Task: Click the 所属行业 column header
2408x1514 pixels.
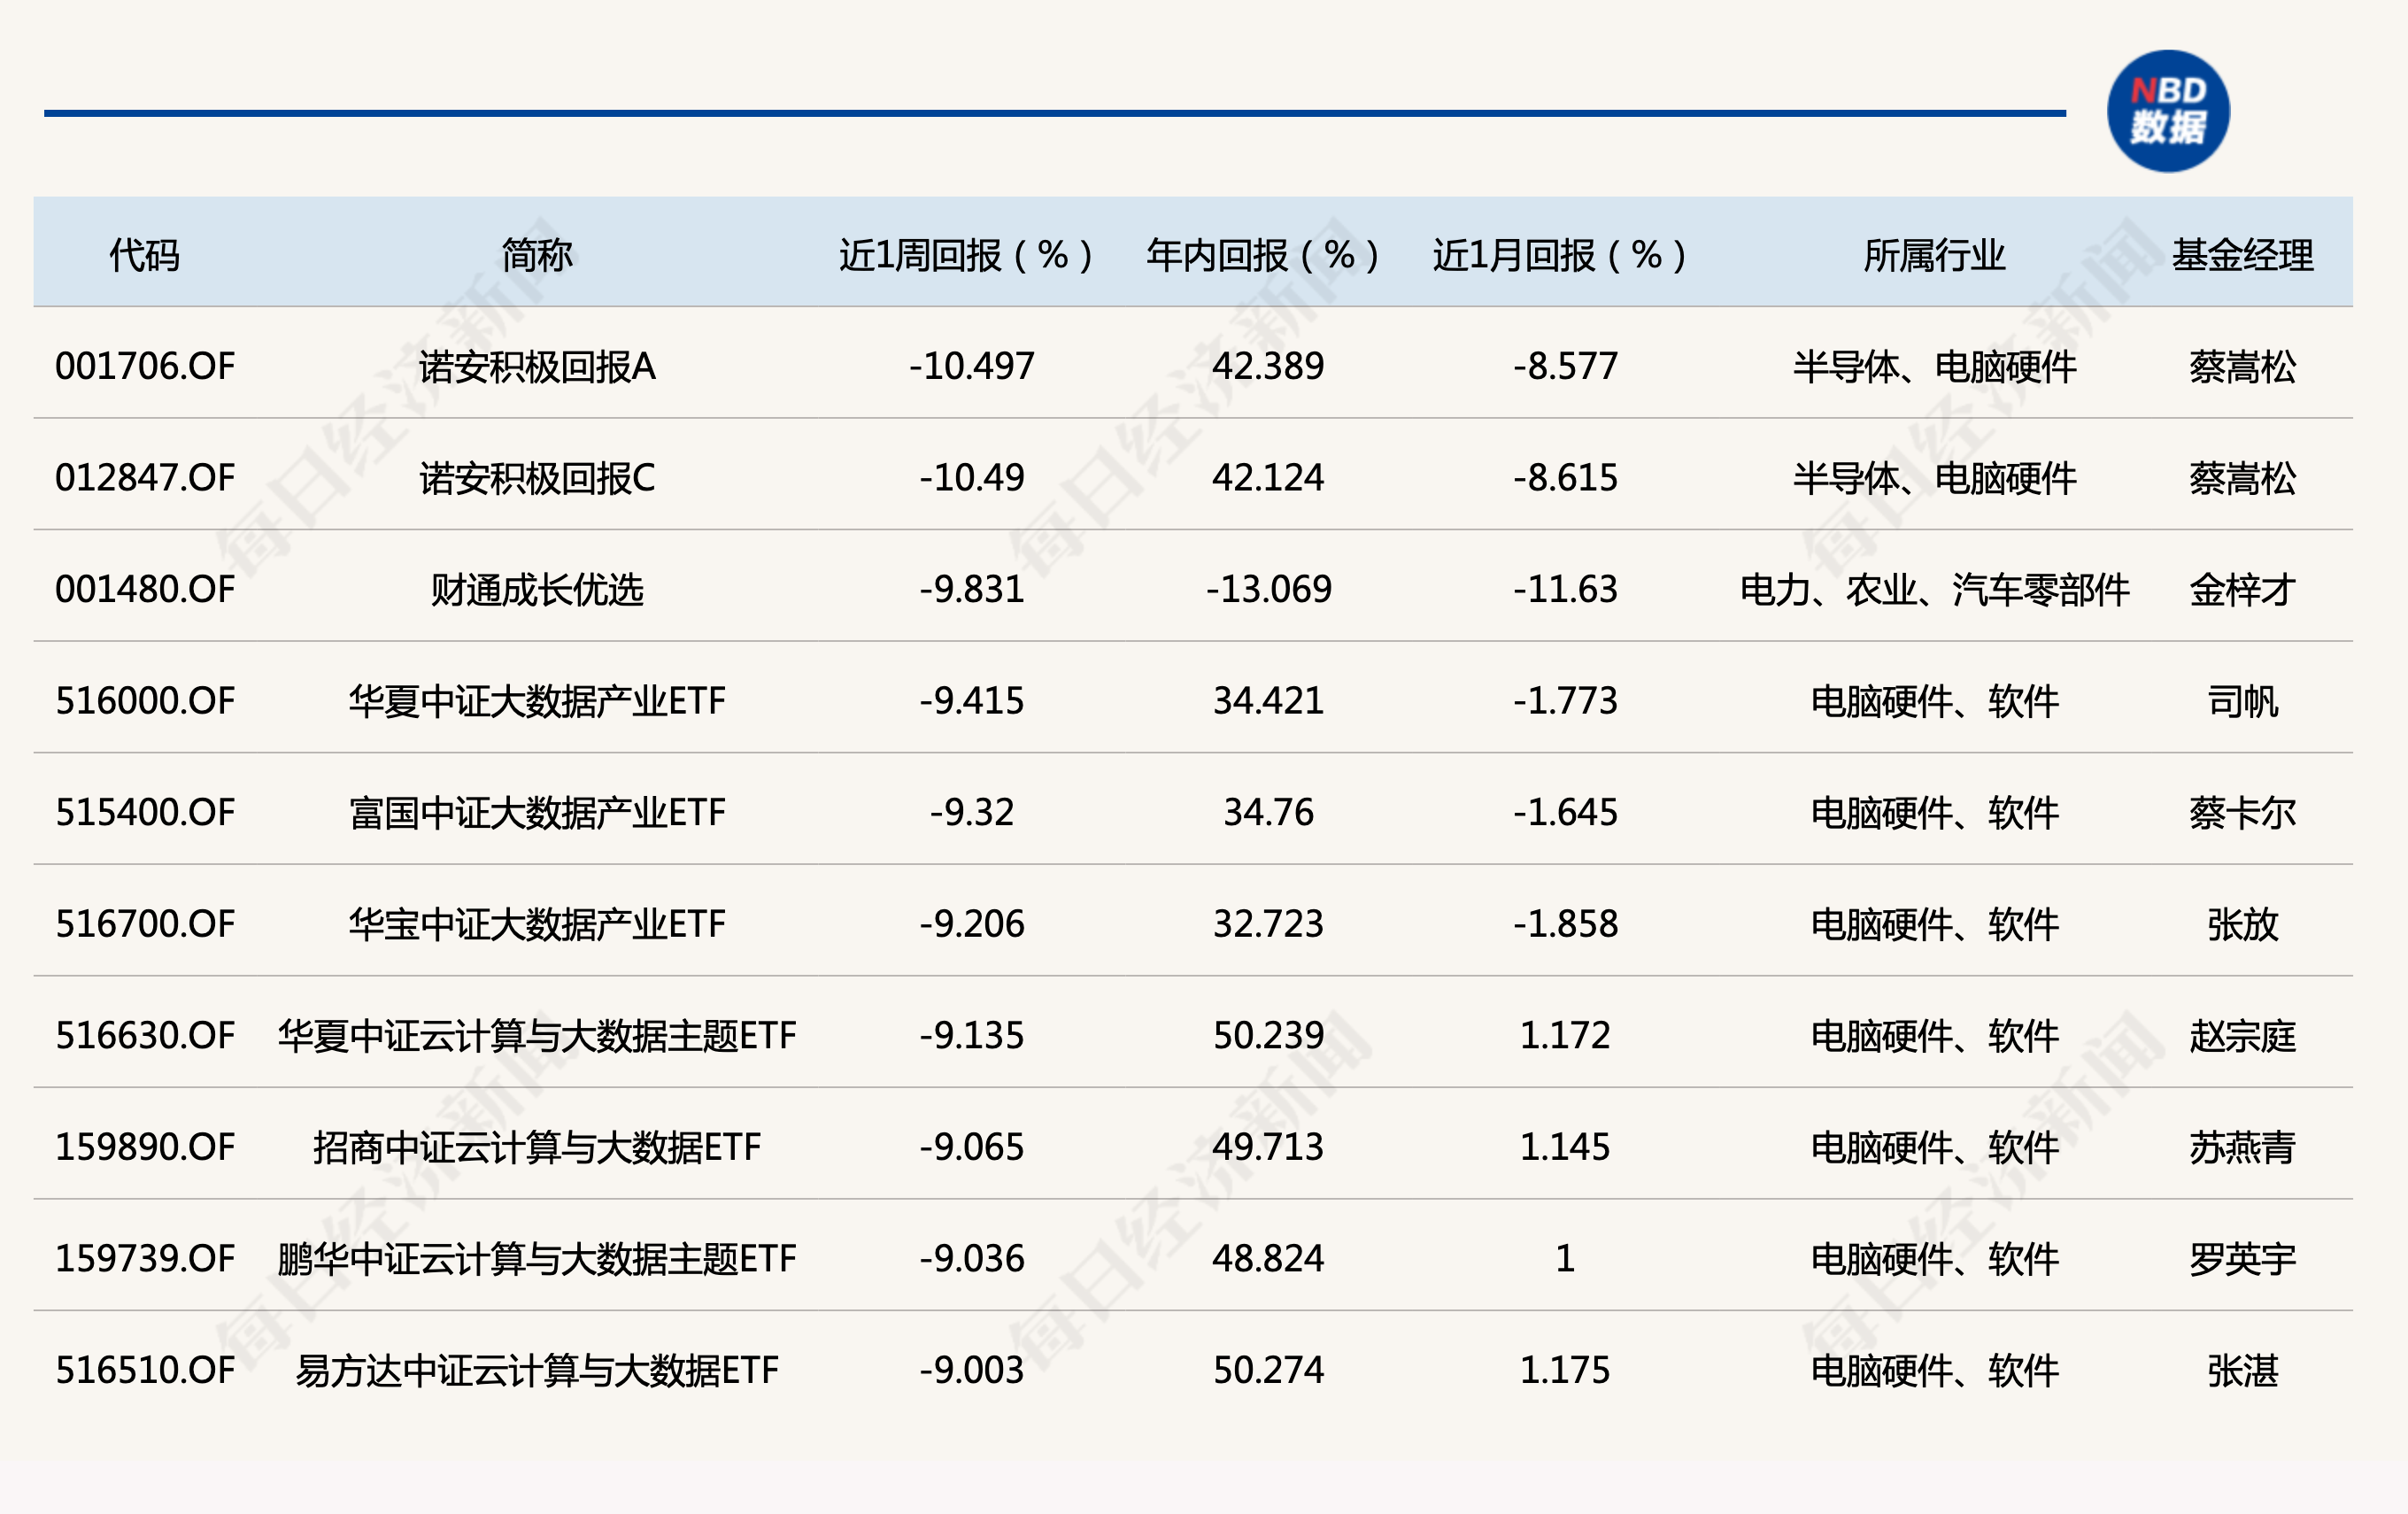Action: click(1934, 255)
